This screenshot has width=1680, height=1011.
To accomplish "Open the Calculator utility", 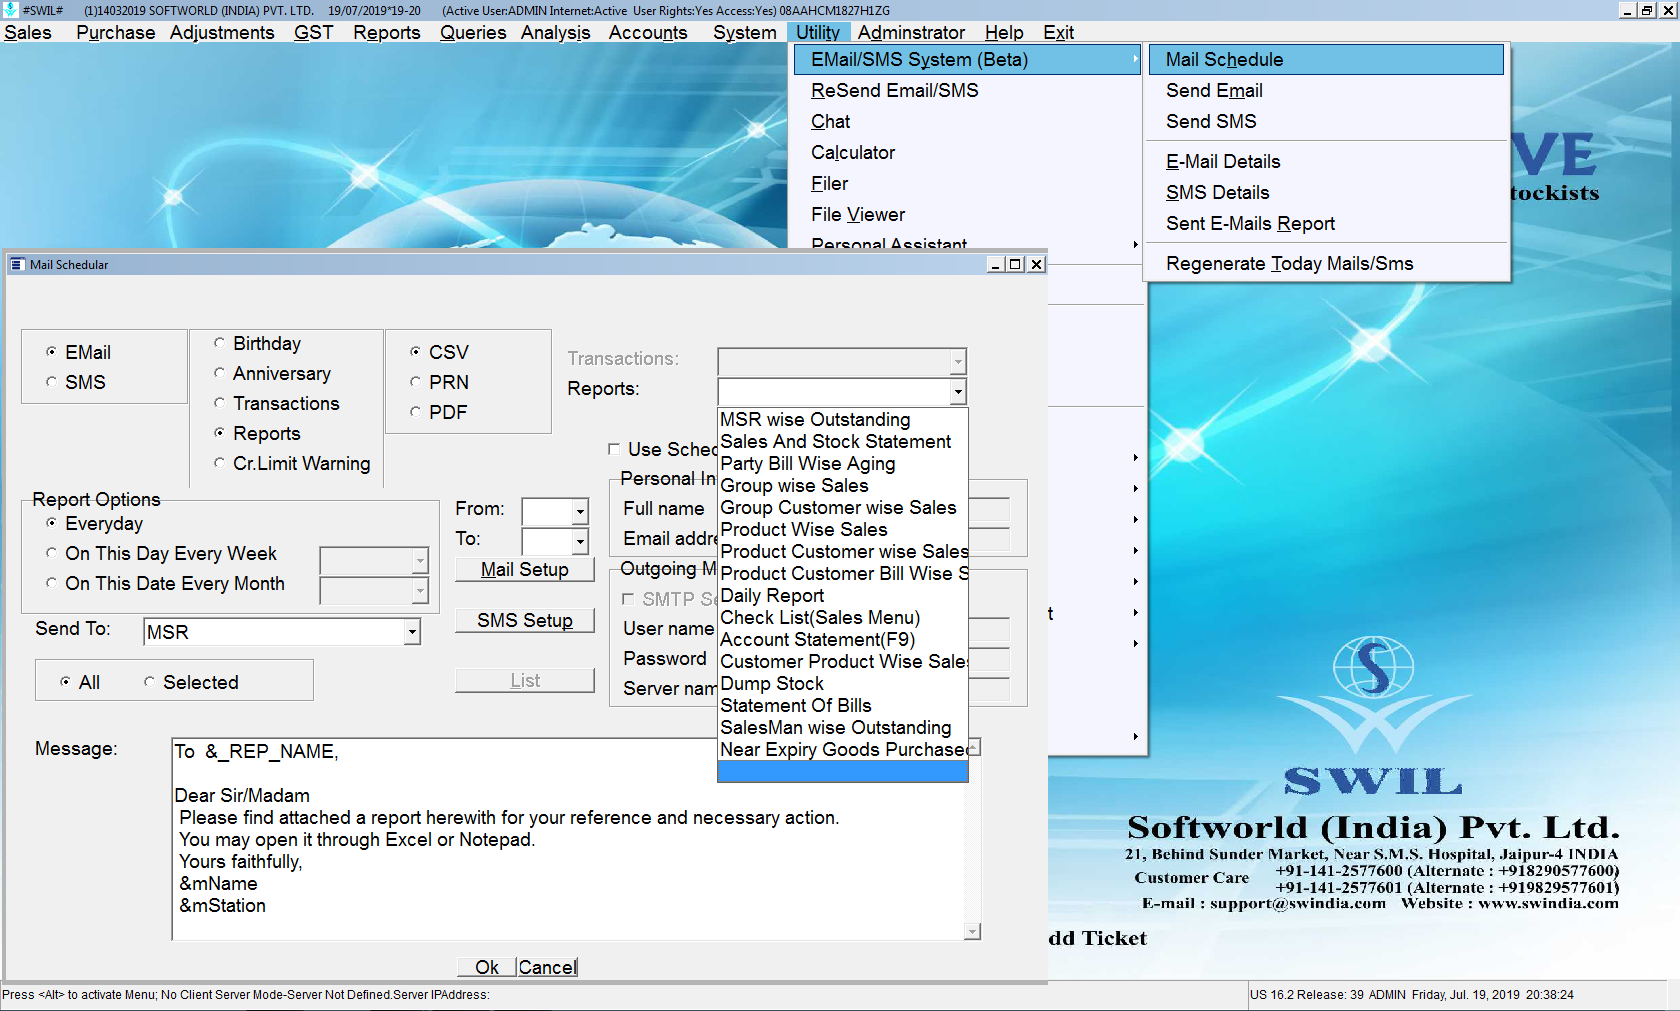I will 966,152.
